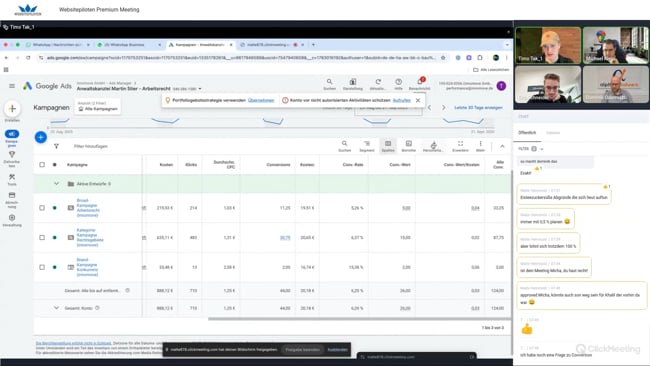Bookmark page with the address bar star
The width and height of the screenshot is (650, 366).
click(x=443, y=58)
